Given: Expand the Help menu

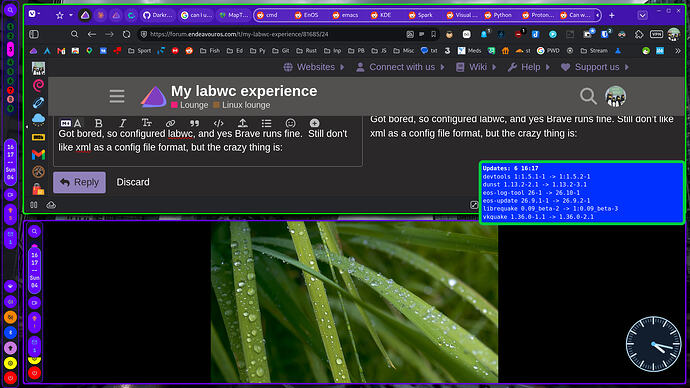Looking at the screenshot, I should click(529, 67).
